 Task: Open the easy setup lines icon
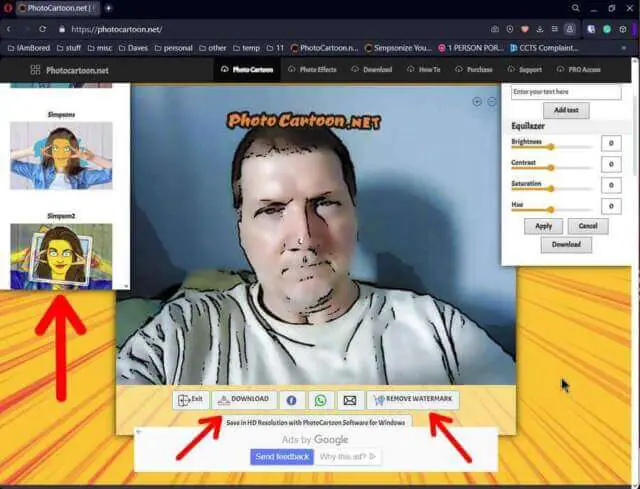coord(555,29)
